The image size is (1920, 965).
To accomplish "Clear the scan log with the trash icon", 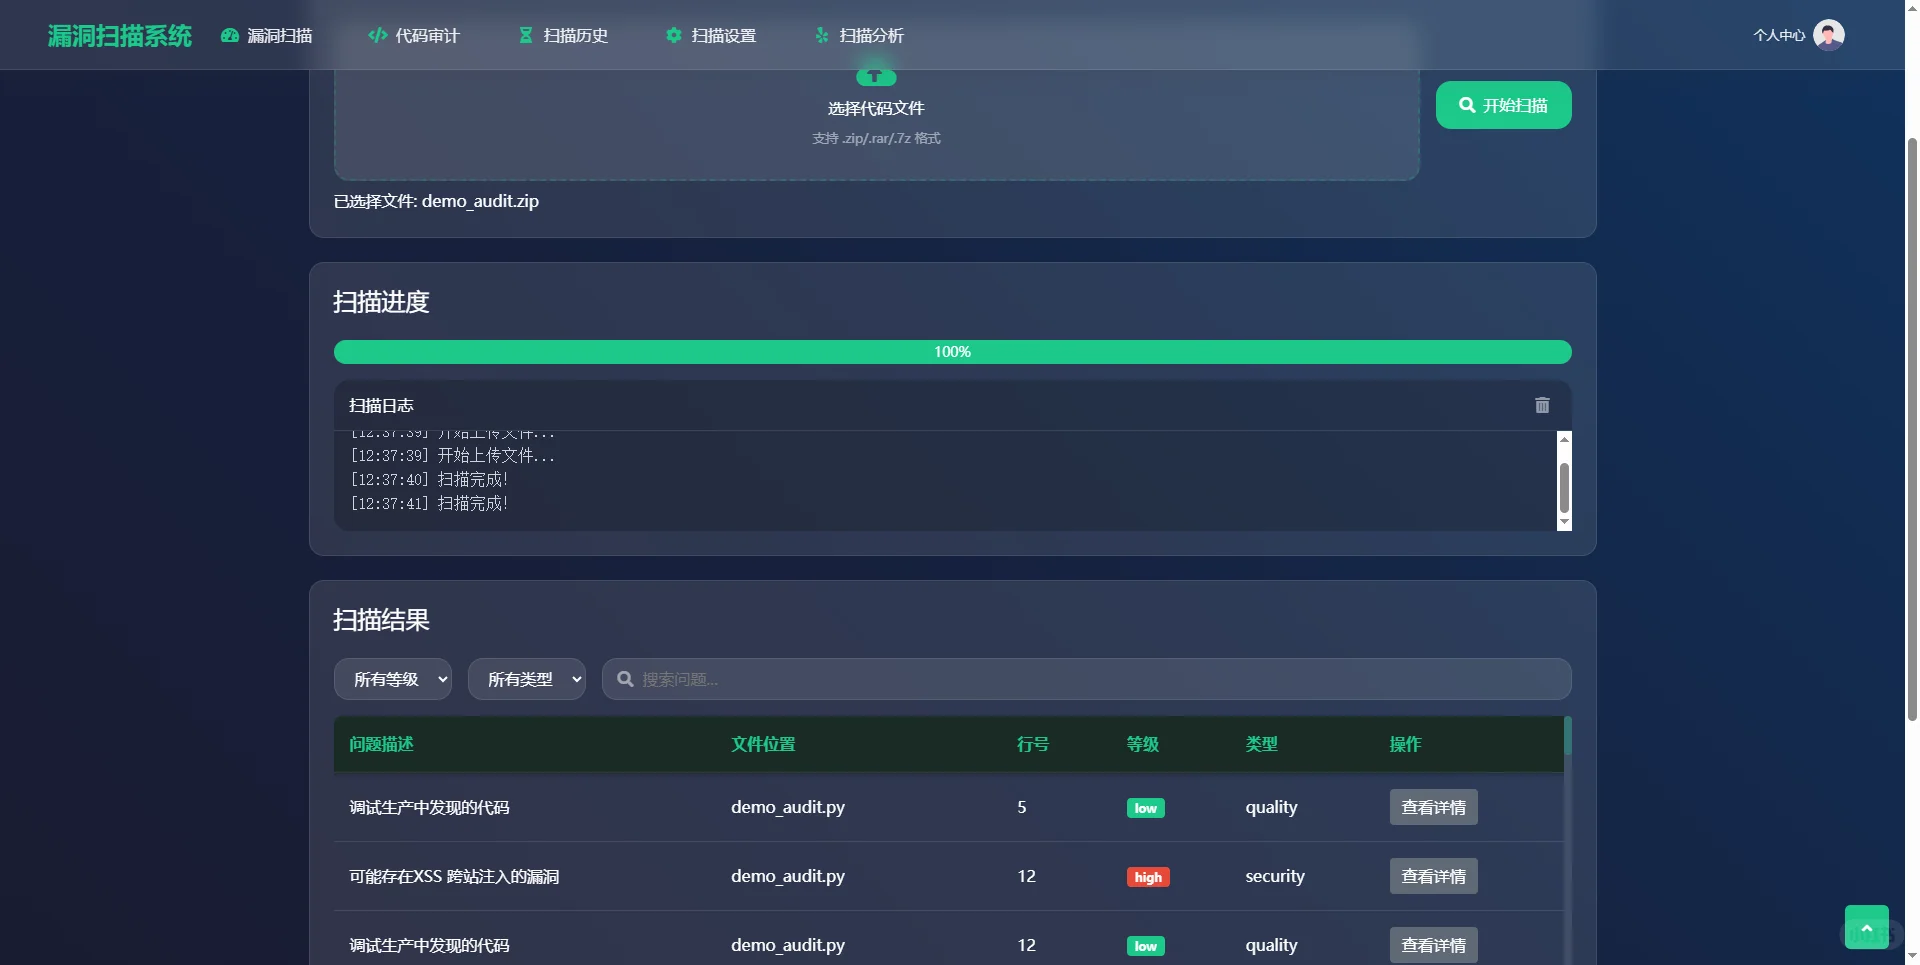I will click(x=1542, y=405).
